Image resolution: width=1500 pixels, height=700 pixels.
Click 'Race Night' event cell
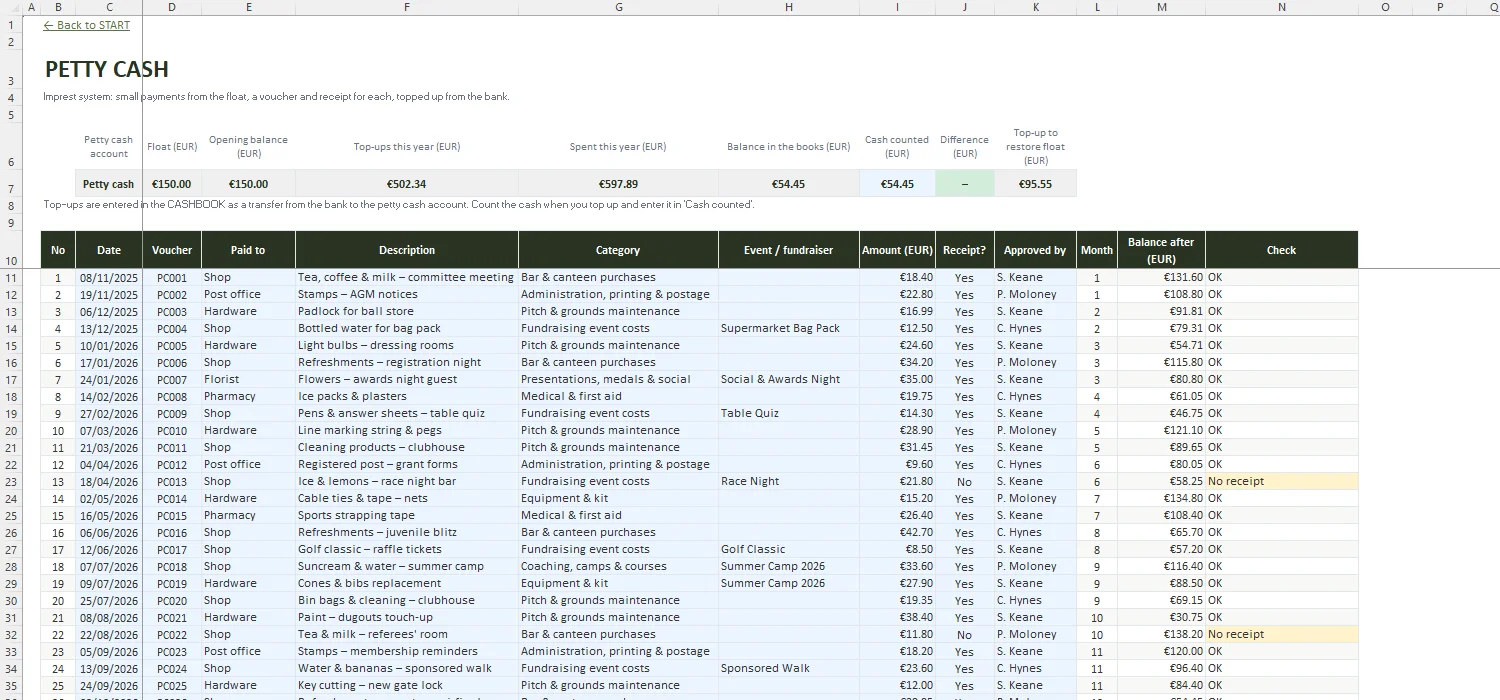click(x=789, y=481)
